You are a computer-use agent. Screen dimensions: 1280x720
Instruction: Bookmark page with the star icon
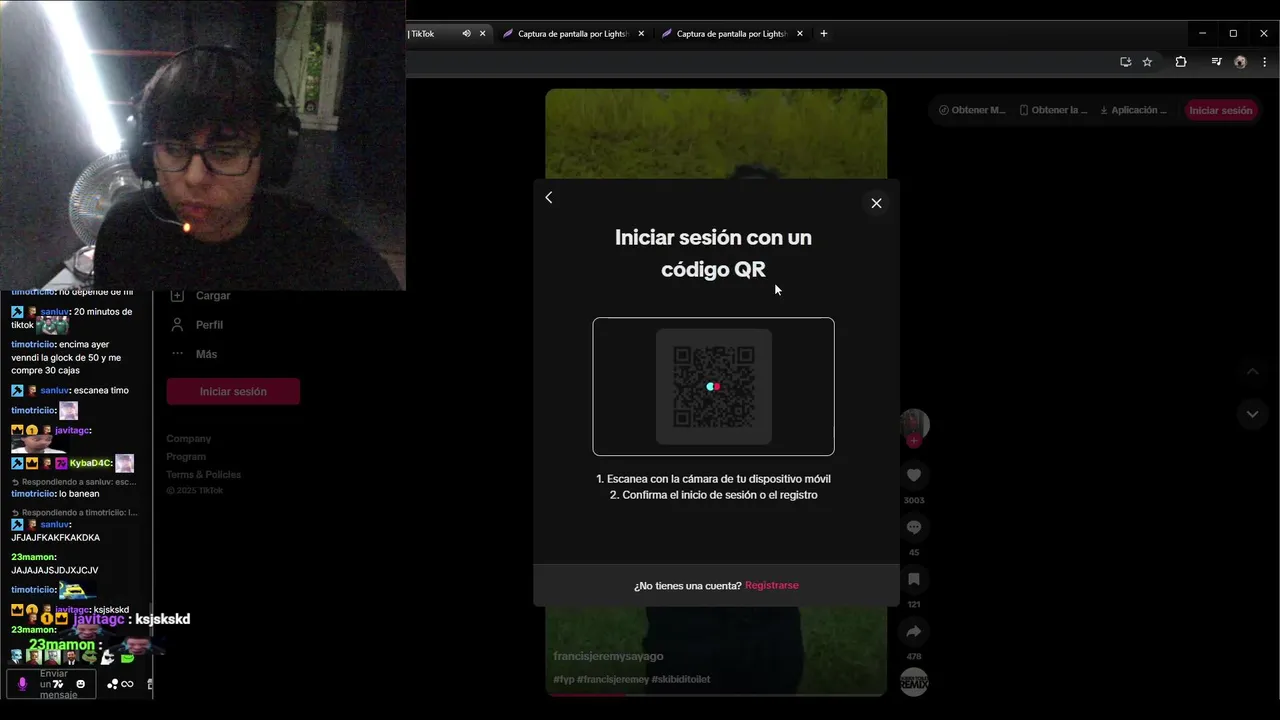[x=1147, y=62]
